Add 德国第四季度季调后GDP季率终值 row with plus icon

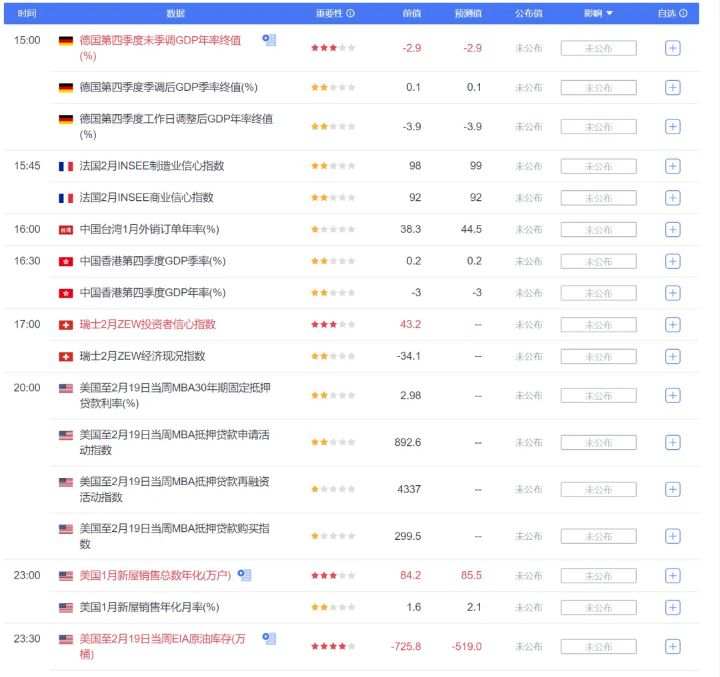pos(672,87)
